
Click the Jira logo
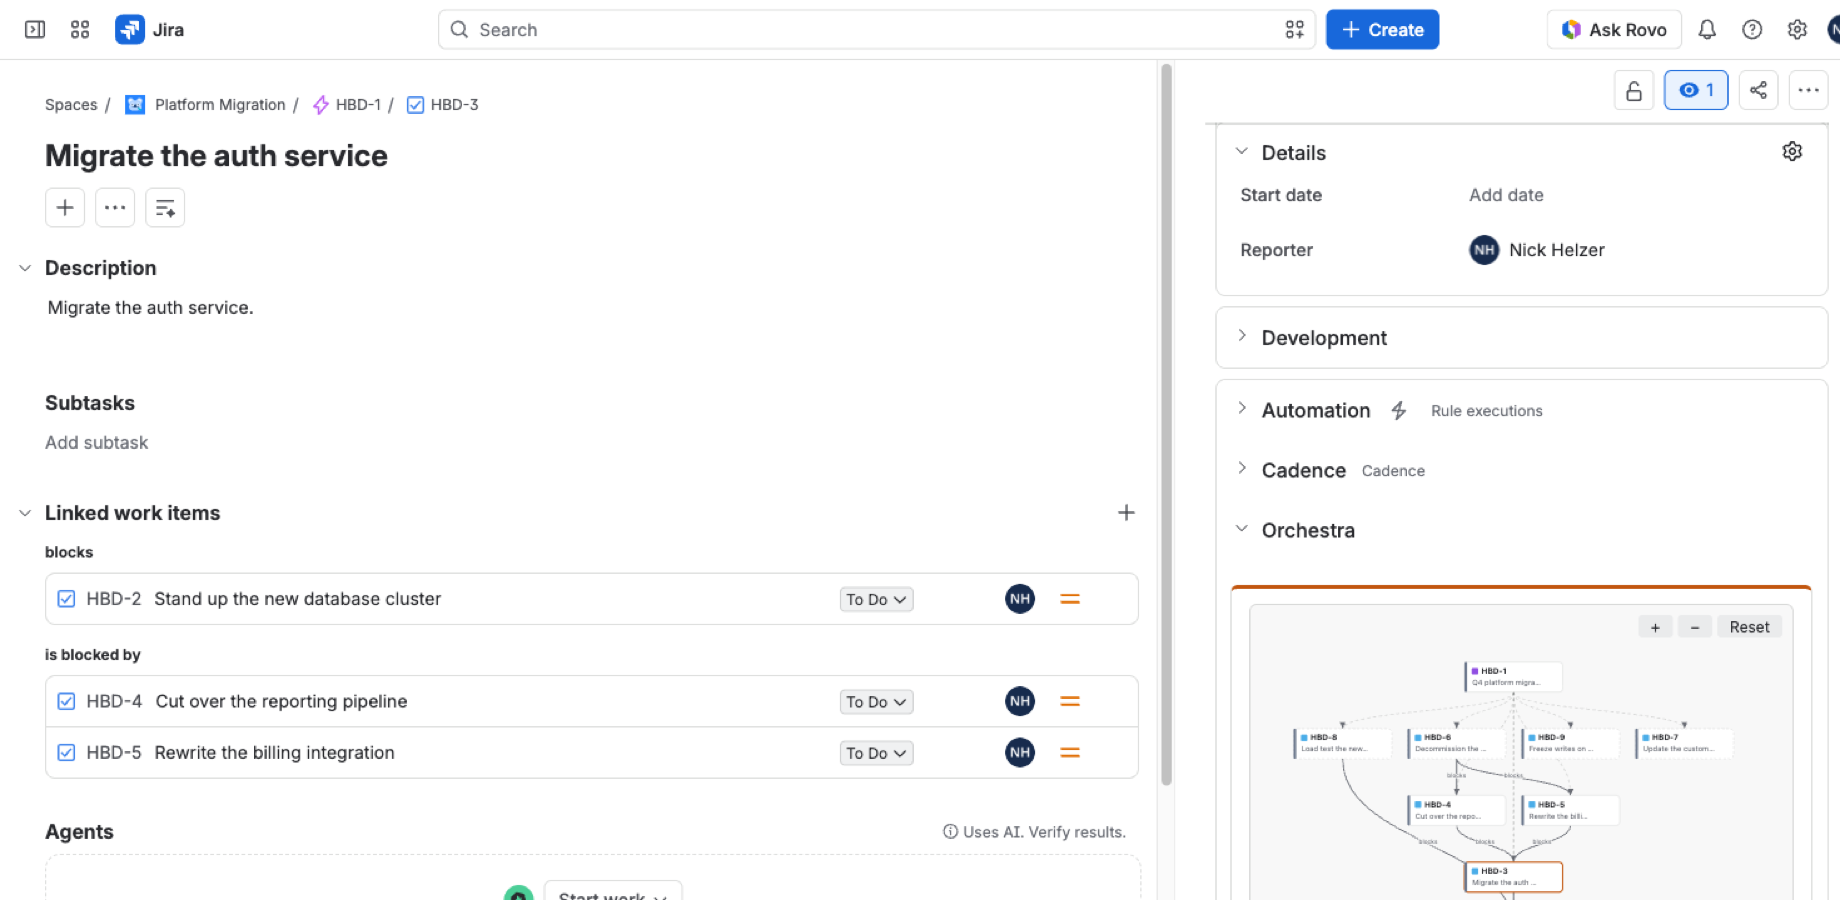coord(150,30)
